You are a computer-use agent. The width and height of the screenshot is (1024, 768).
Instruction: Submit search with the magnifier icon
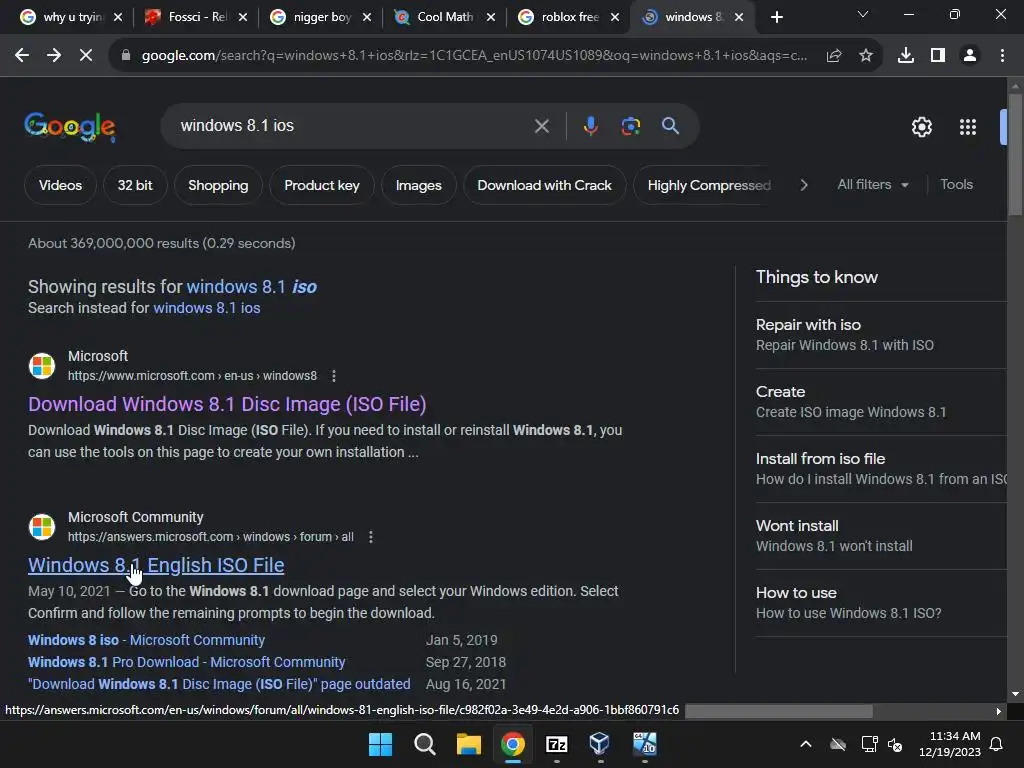tap(670, 125)
